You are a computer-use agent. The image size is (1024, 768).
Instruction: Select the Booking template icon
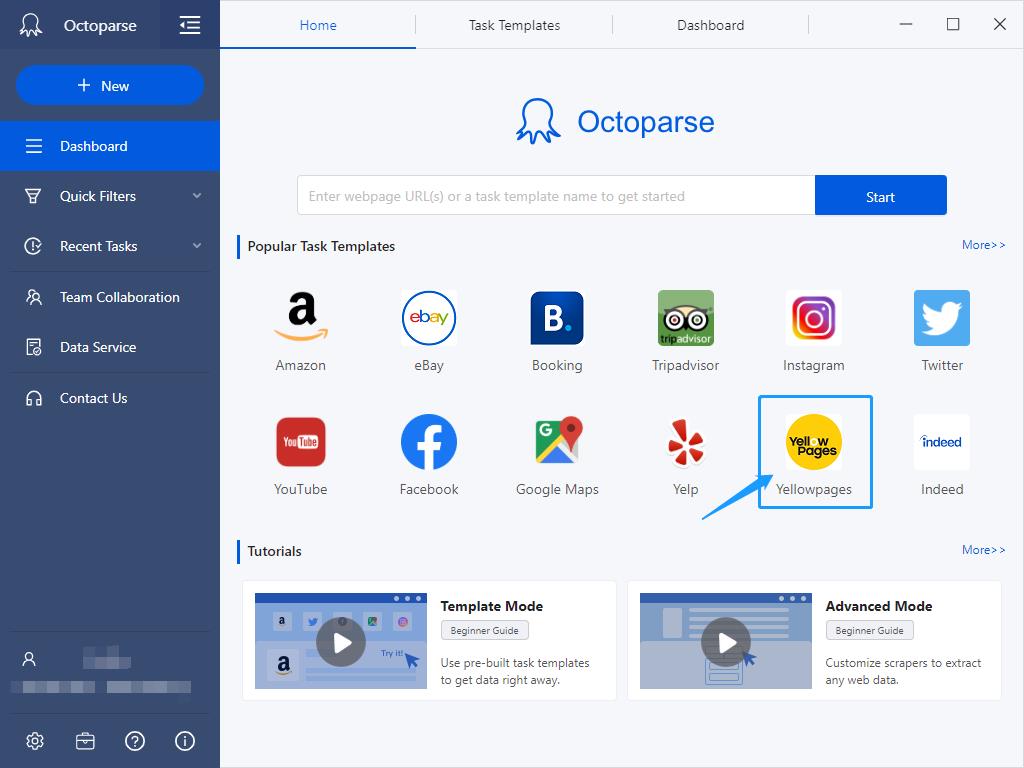[556, 317]
